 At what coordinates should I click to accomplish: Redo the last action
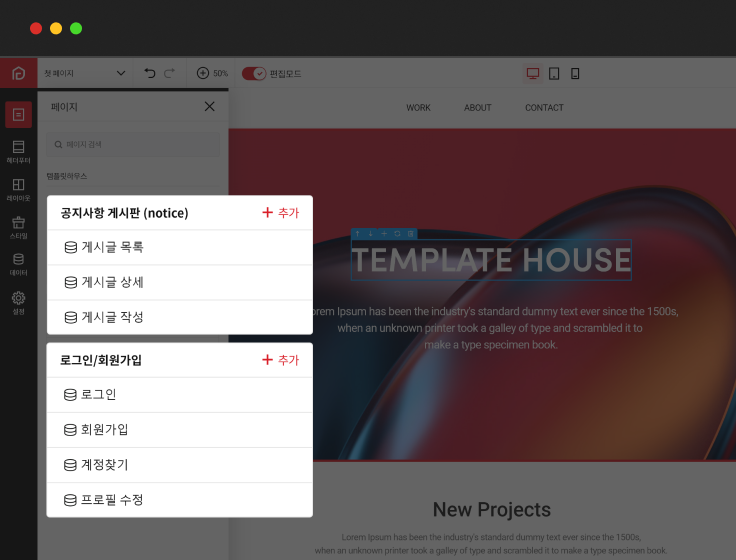169,73
